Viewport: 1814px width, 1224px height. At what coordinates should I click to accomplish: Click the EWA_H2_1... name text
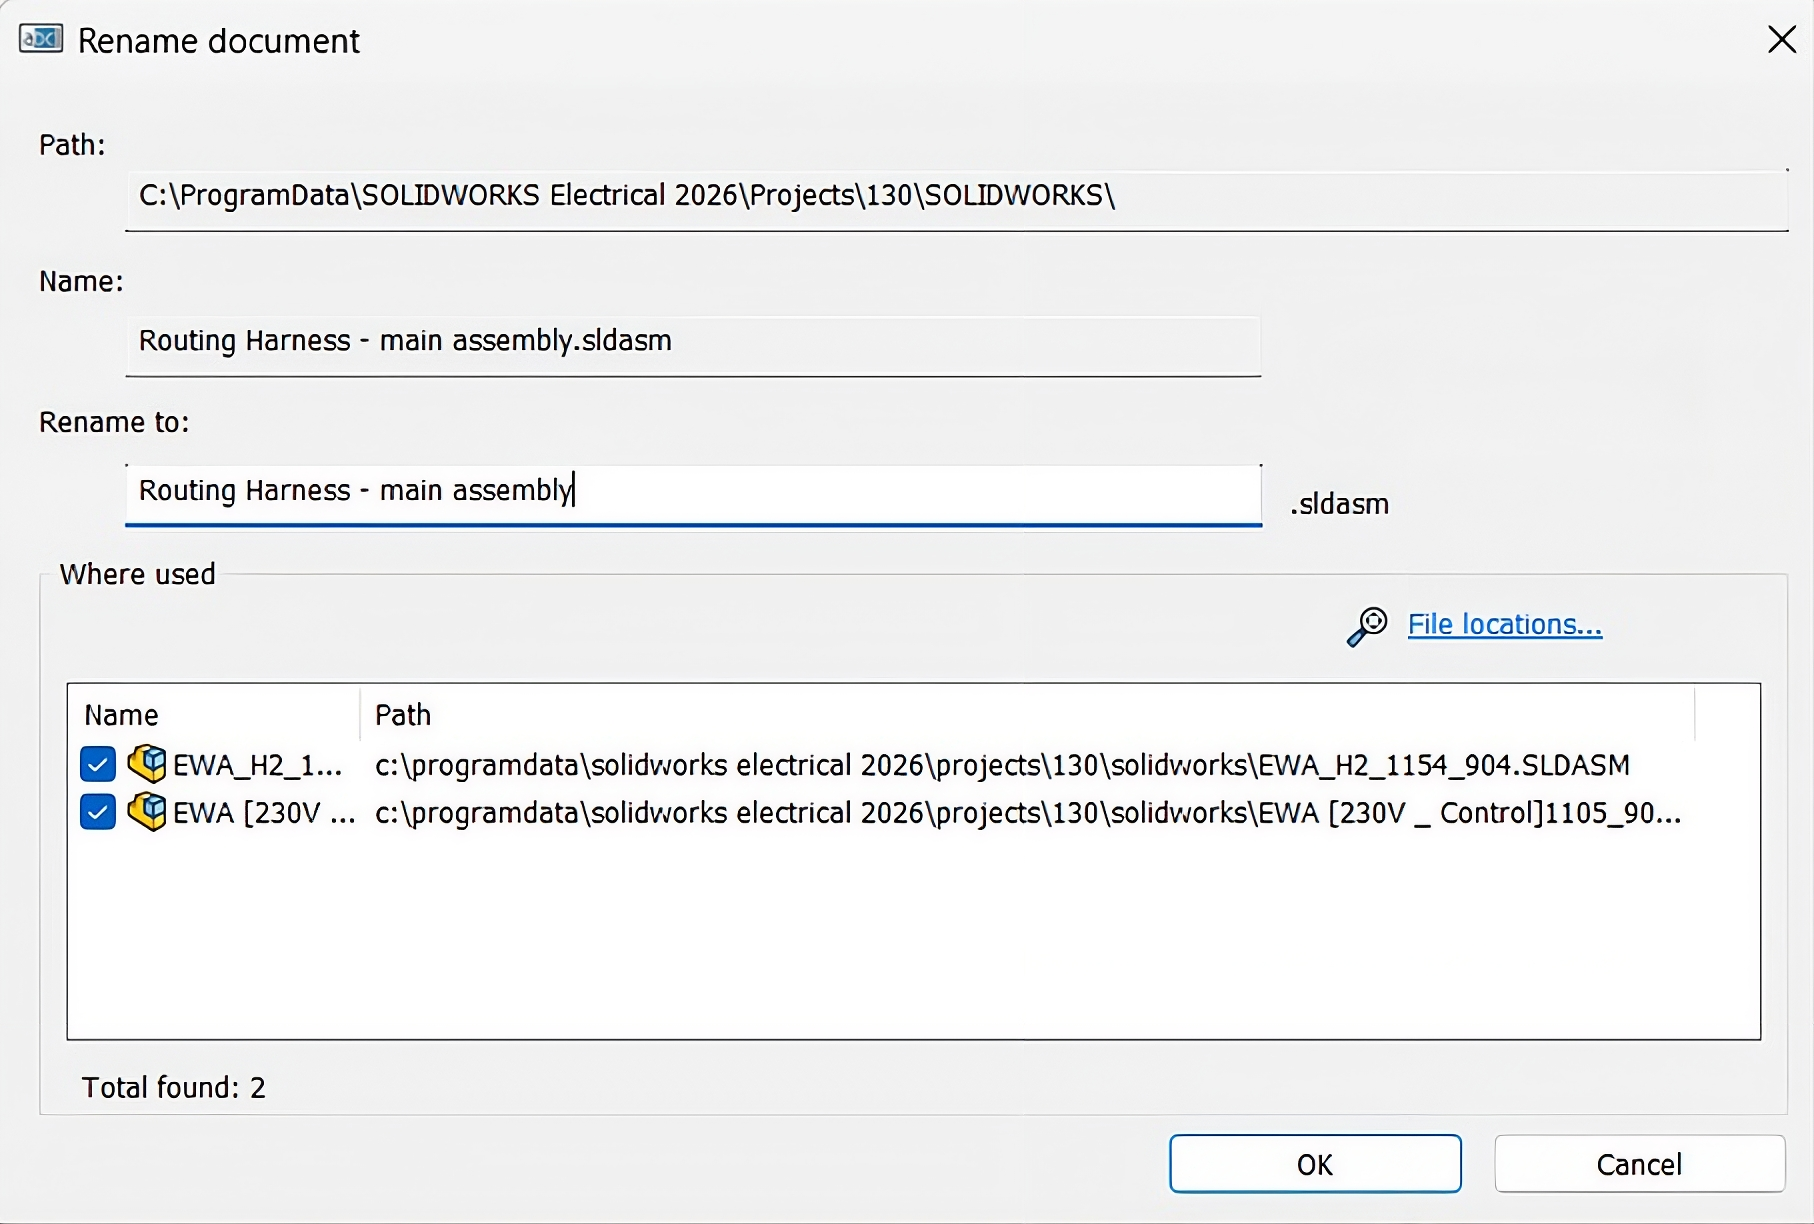pyautogui.click(x=258, y=766)
